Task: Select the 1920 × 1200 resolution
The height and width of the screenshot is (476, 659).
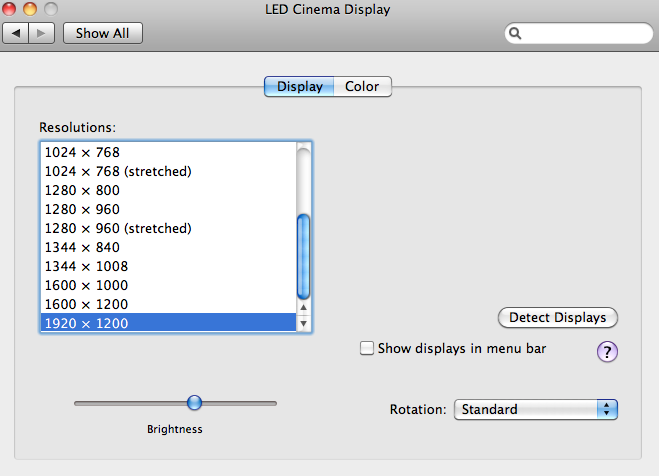Action: click(x=168, y=323)
